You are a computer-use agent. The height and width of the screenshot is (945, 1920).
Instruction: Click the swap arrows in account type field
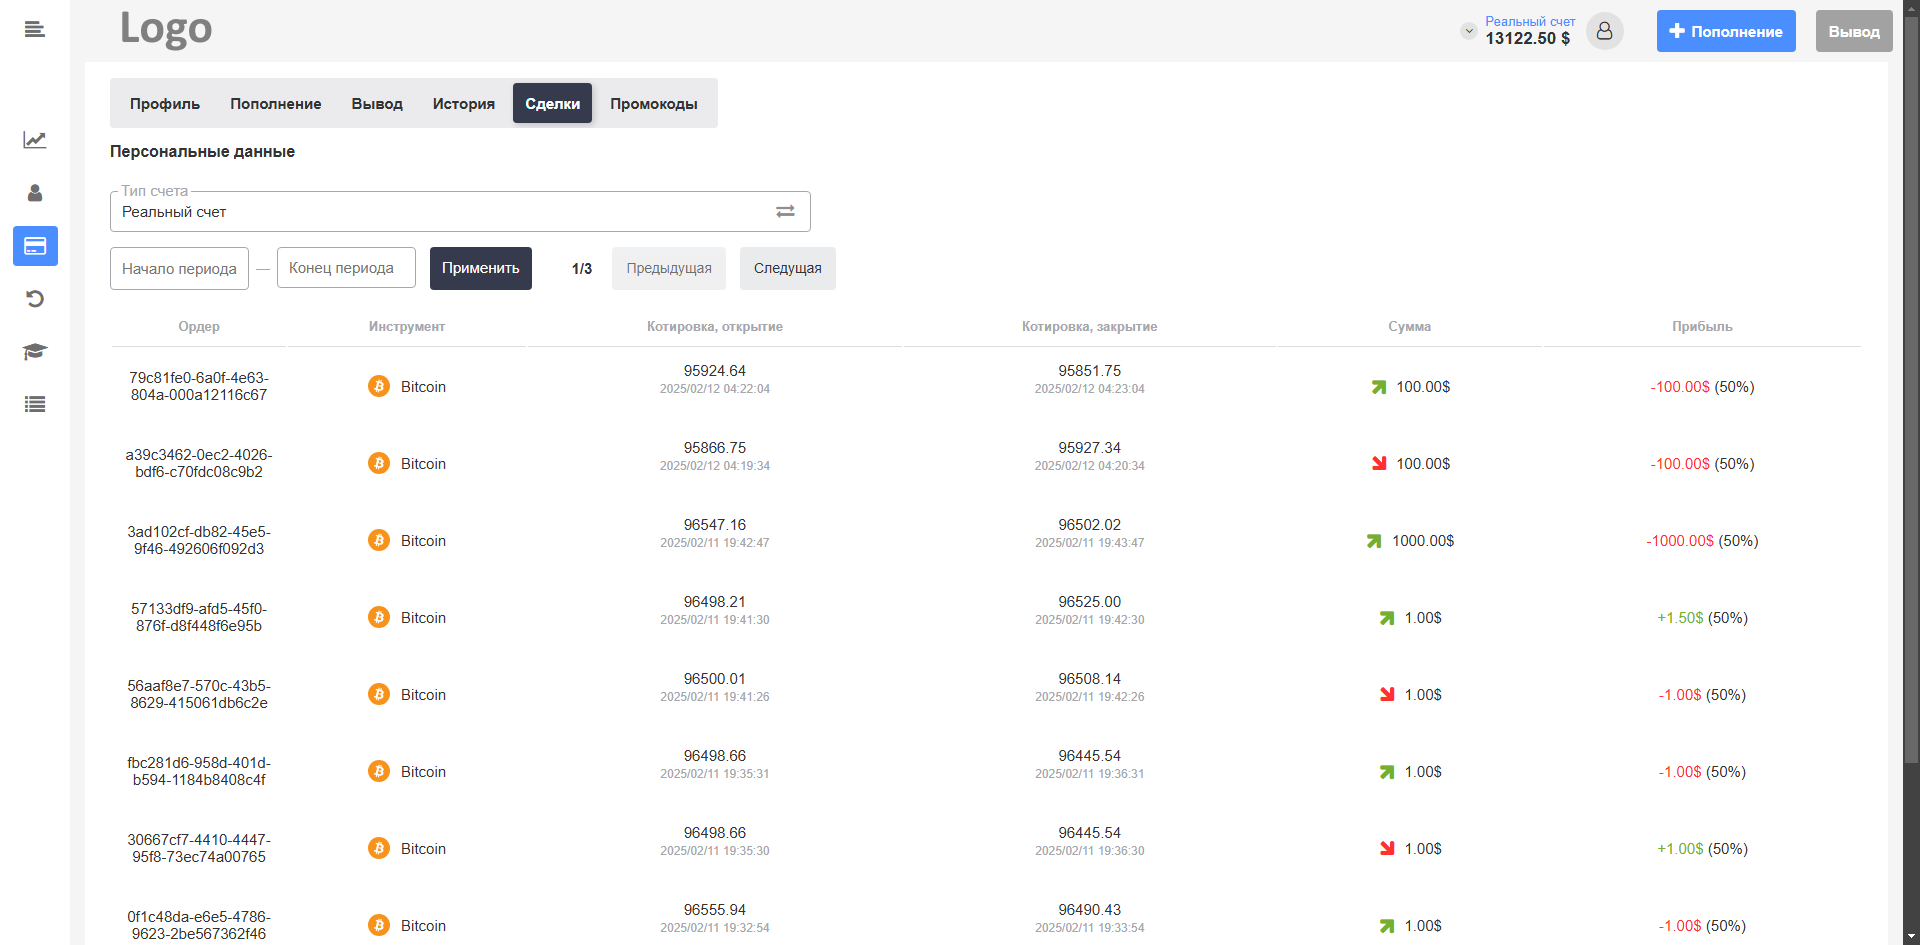coord(785,212)
